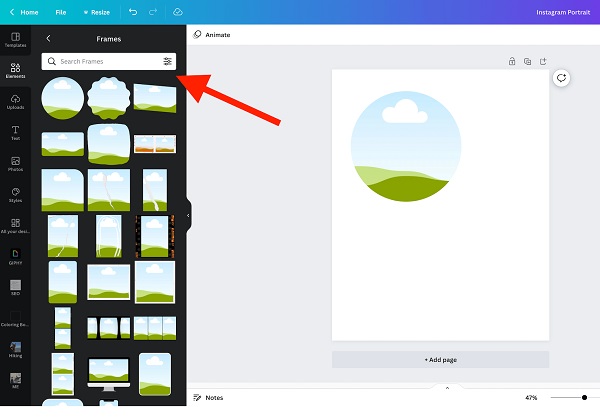Screen dimensions: 600x417
Task: Click Add page below the canvas
Action: [440, 360]
